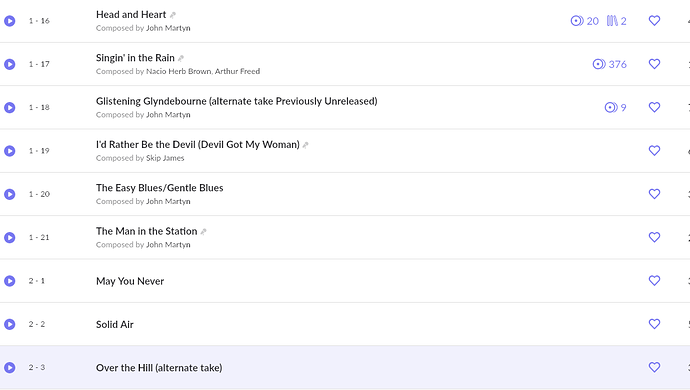Play Singin' in the Rain
The image size is (690, 390).
[x=10, y=64]
